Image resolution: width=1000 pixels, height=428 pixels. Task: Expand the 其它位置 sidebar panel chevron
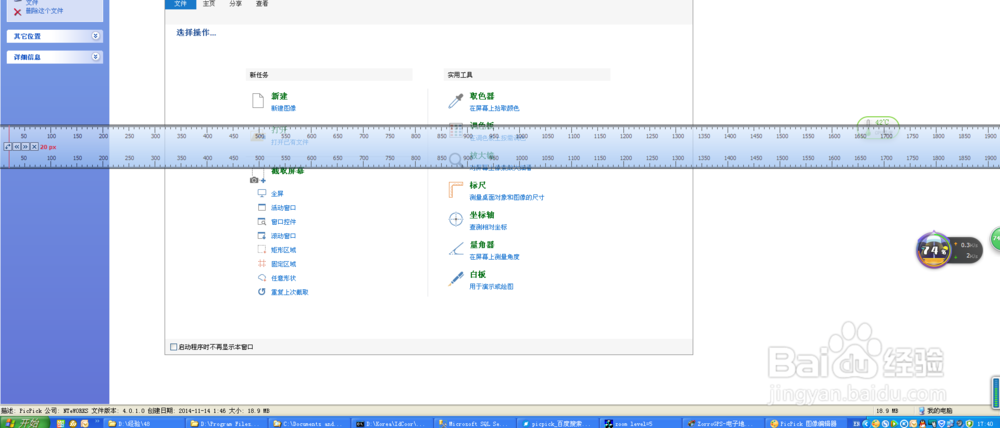coord(95,36)
